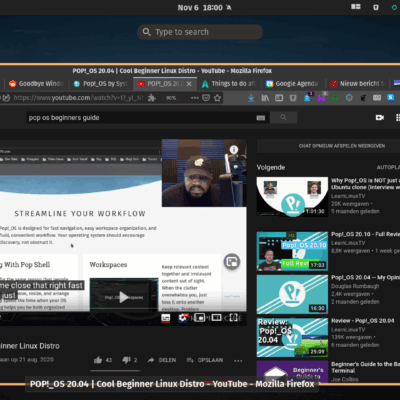400x400 pixels.
Task: Open the Review - Pop!_OS 20.04 thumbnail
Action: coord(292,338)
